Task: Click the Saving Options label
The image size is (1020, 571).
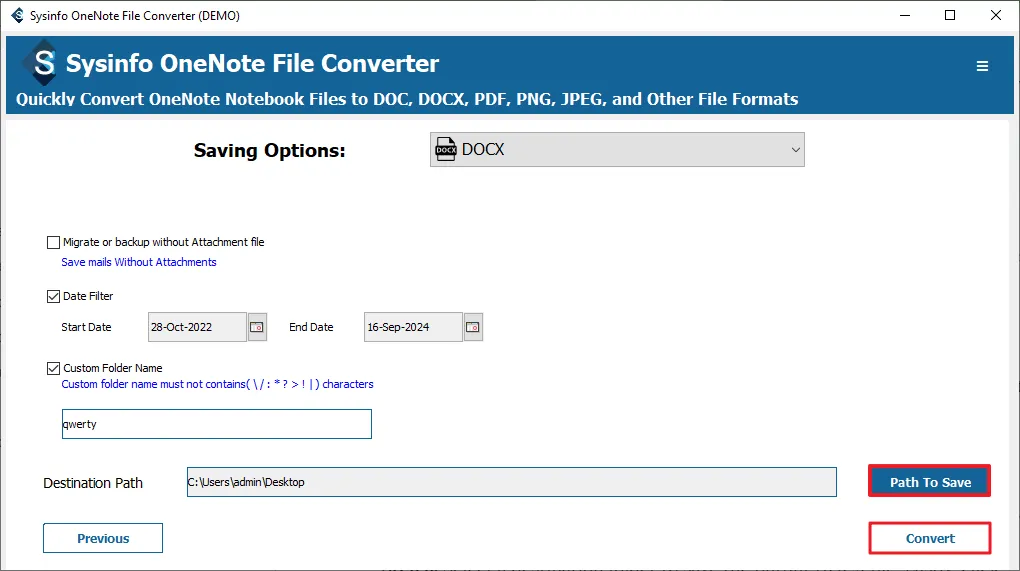Action: point(269,151)
